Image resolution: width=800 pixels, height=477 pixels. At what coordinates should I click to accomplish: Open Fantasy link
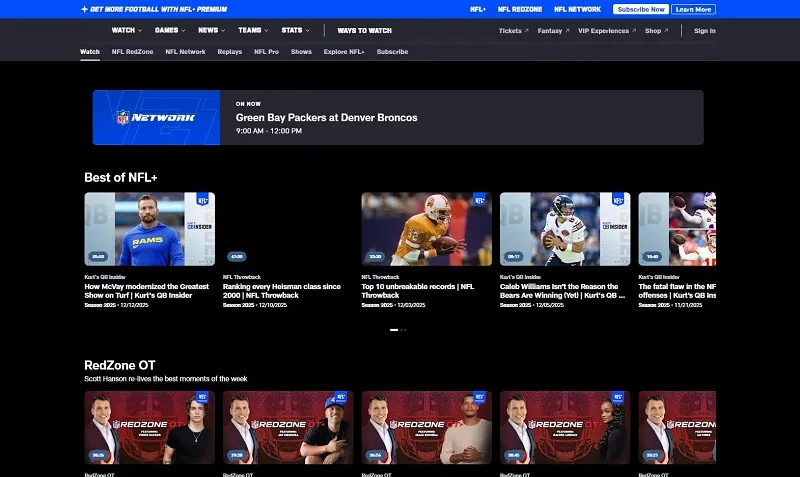coord(549,31)
